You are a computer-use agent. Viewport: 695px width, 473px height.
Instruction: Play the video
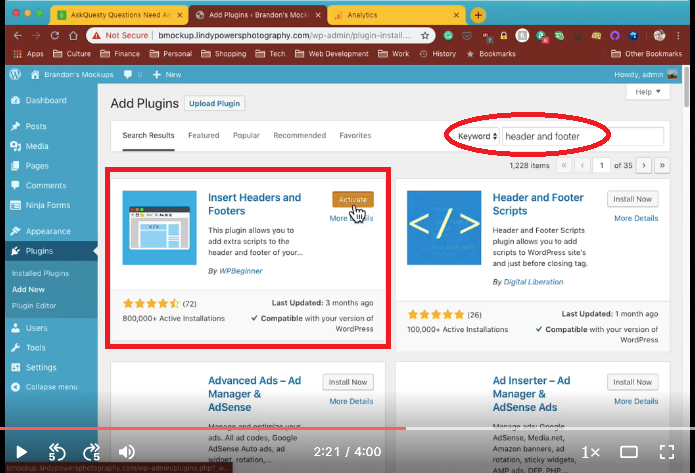click(21, 452)
